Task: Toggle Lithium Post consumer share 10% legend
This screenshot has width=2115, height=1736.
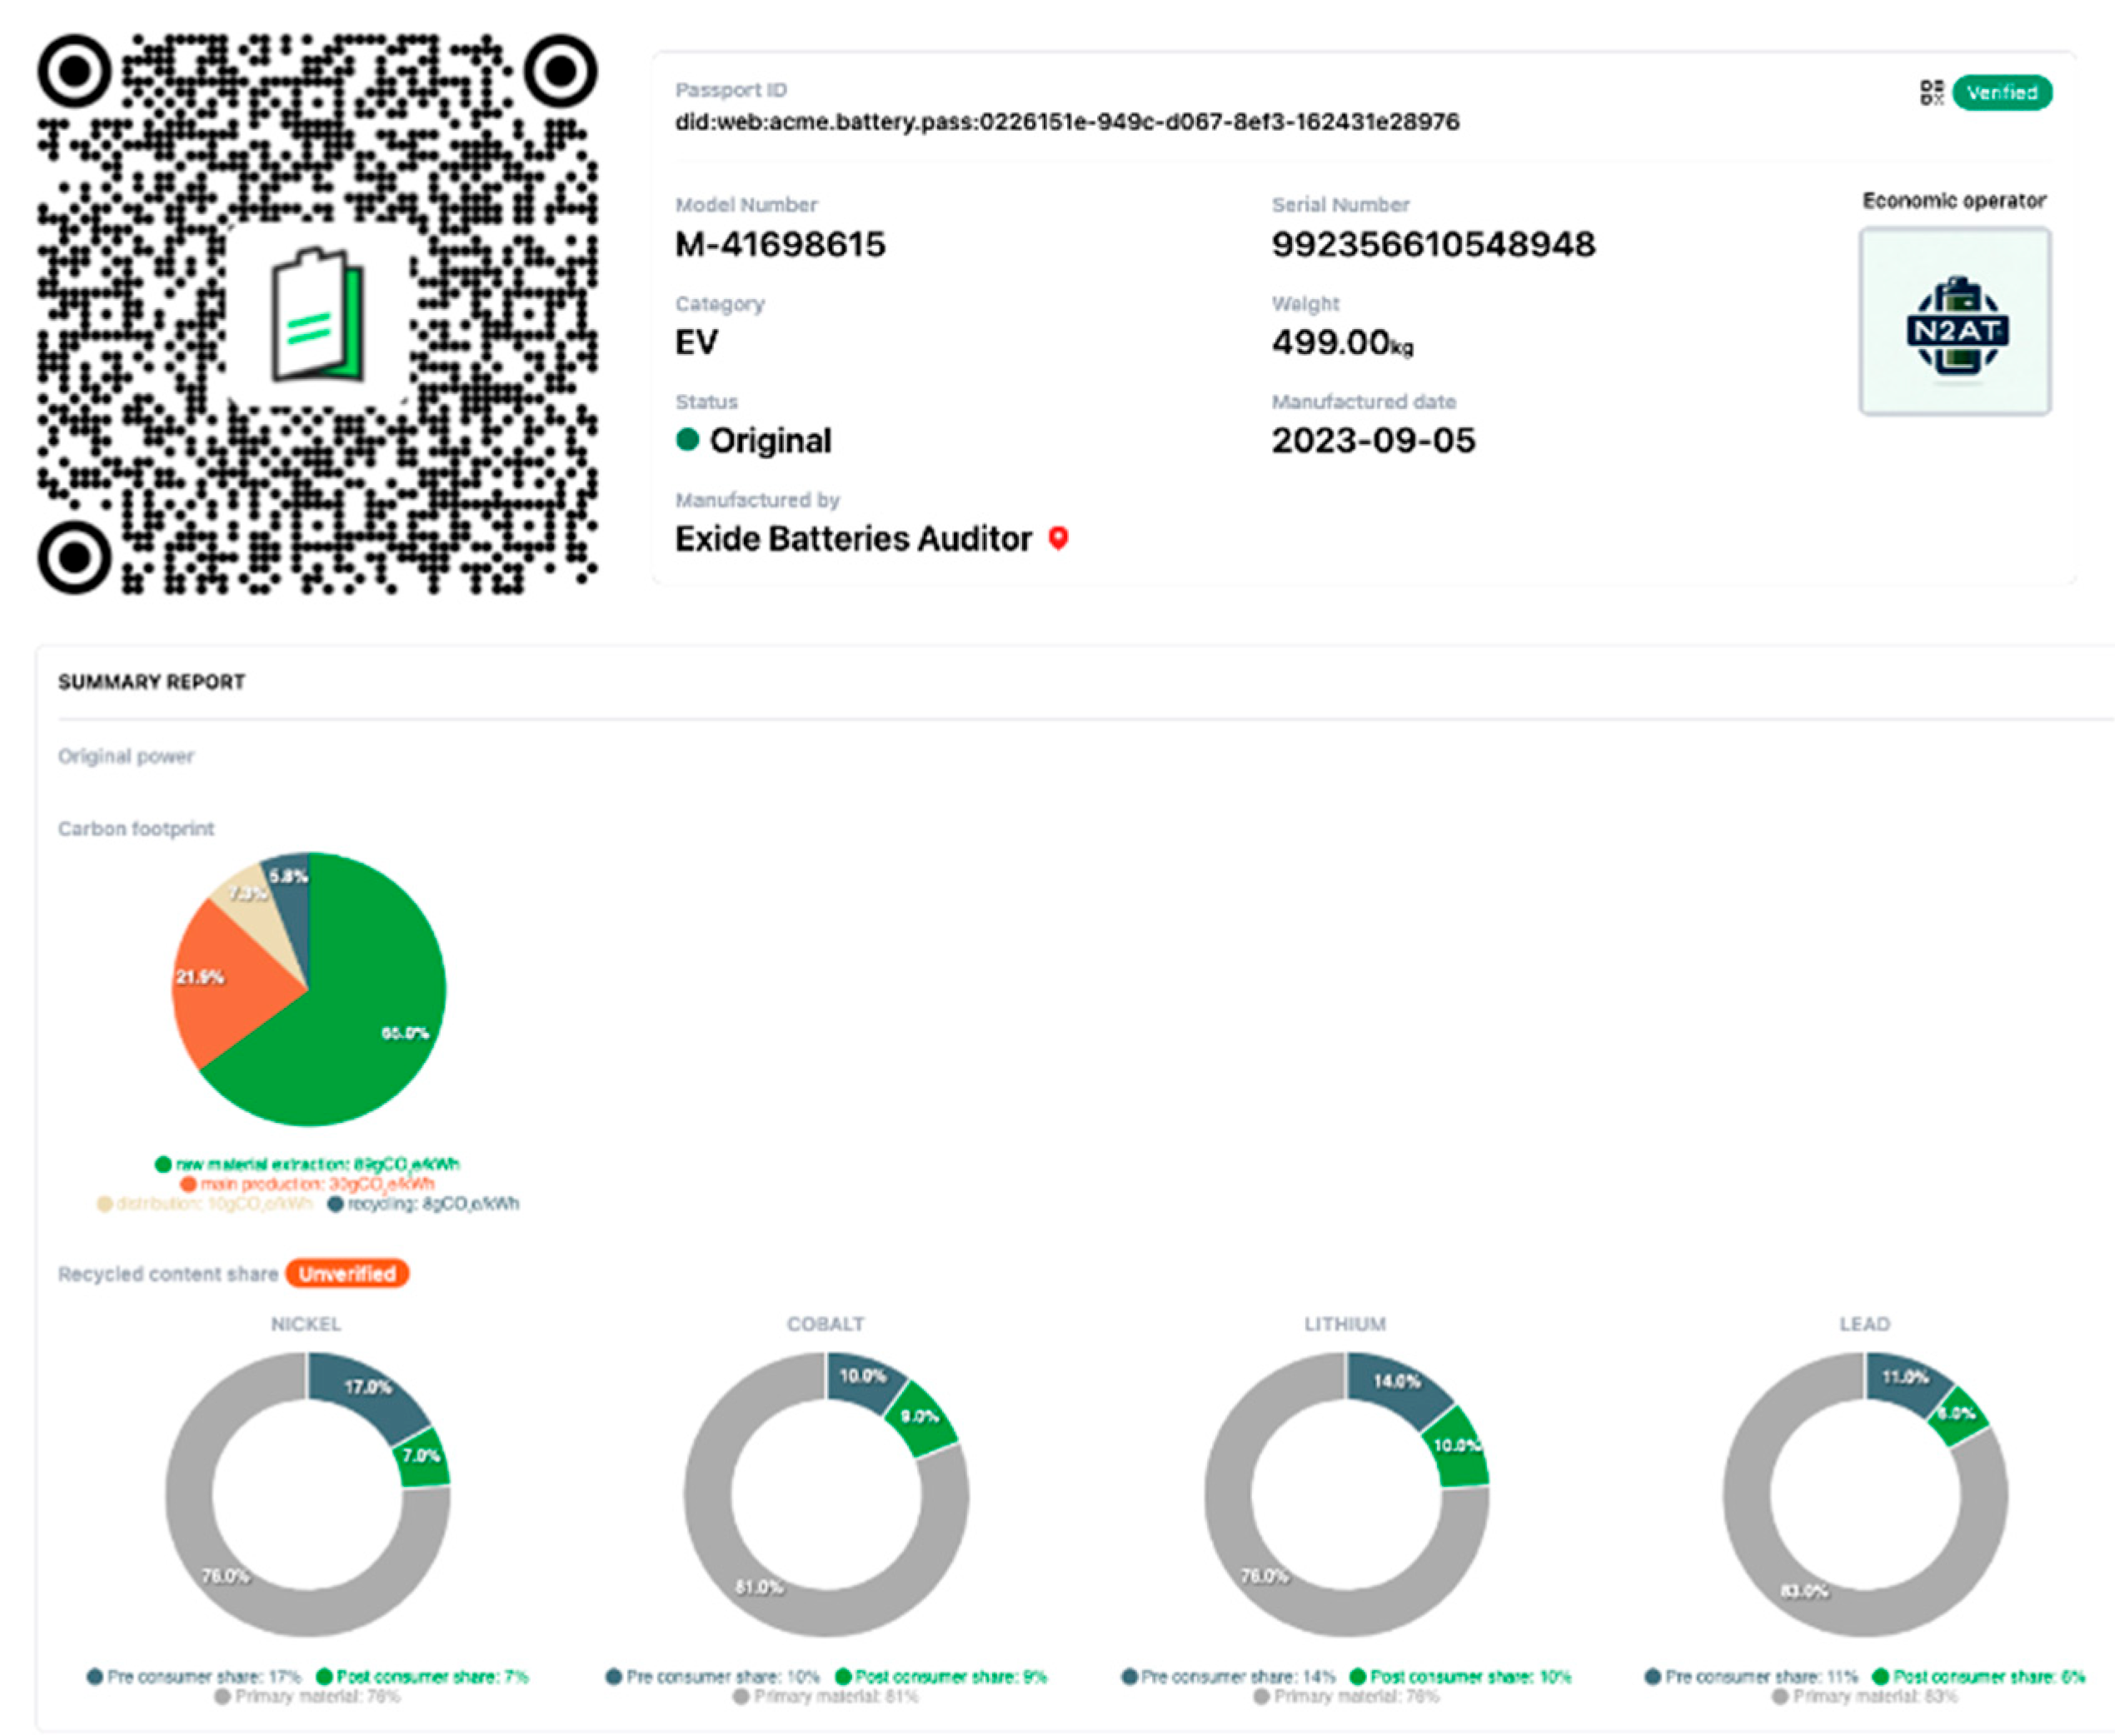Action: coord(1461,1677)
